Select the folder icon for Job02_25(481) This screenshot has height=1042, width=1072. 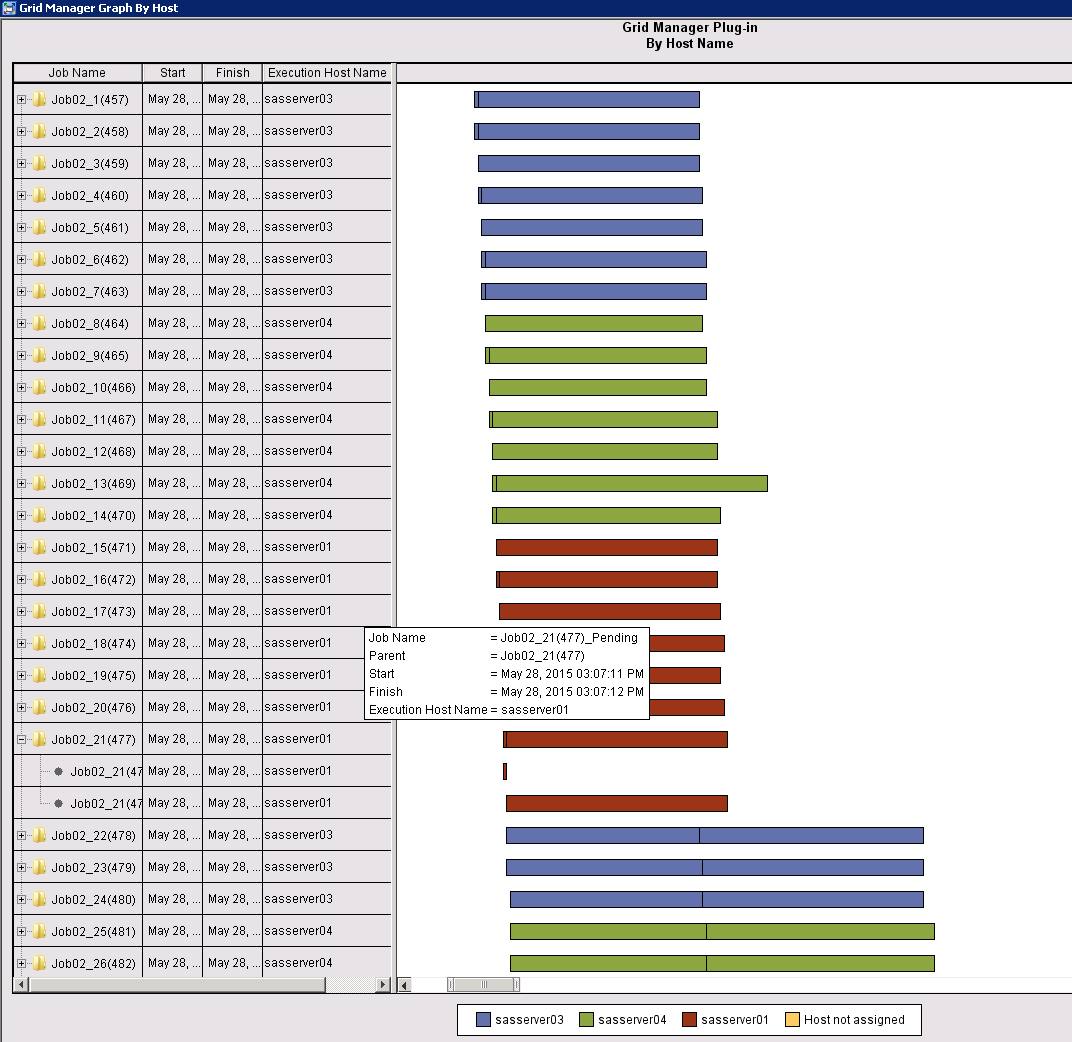tap(40, 932)
